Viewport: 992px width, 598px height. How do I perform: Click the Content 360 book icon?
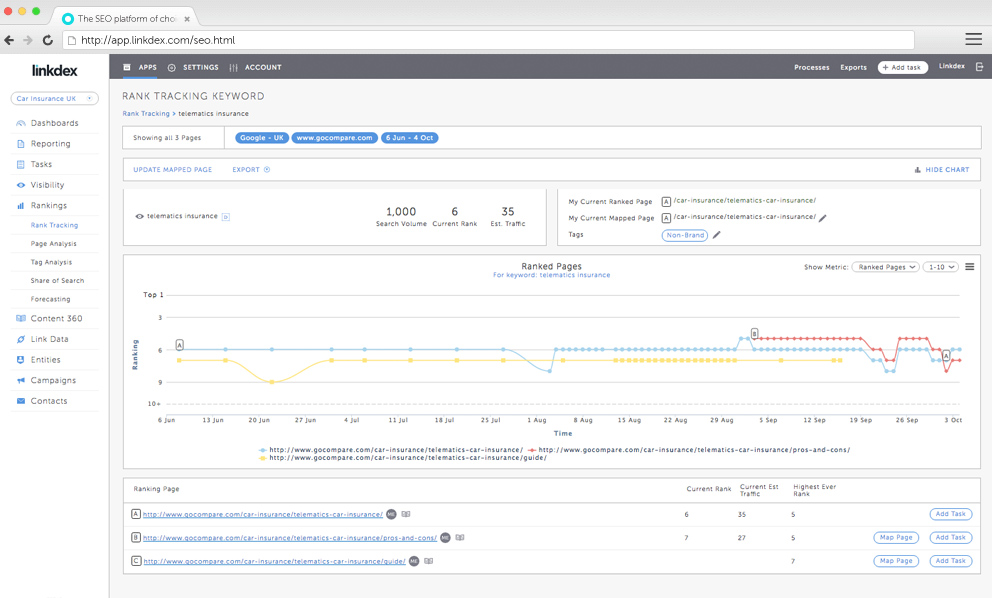[21, 318]
